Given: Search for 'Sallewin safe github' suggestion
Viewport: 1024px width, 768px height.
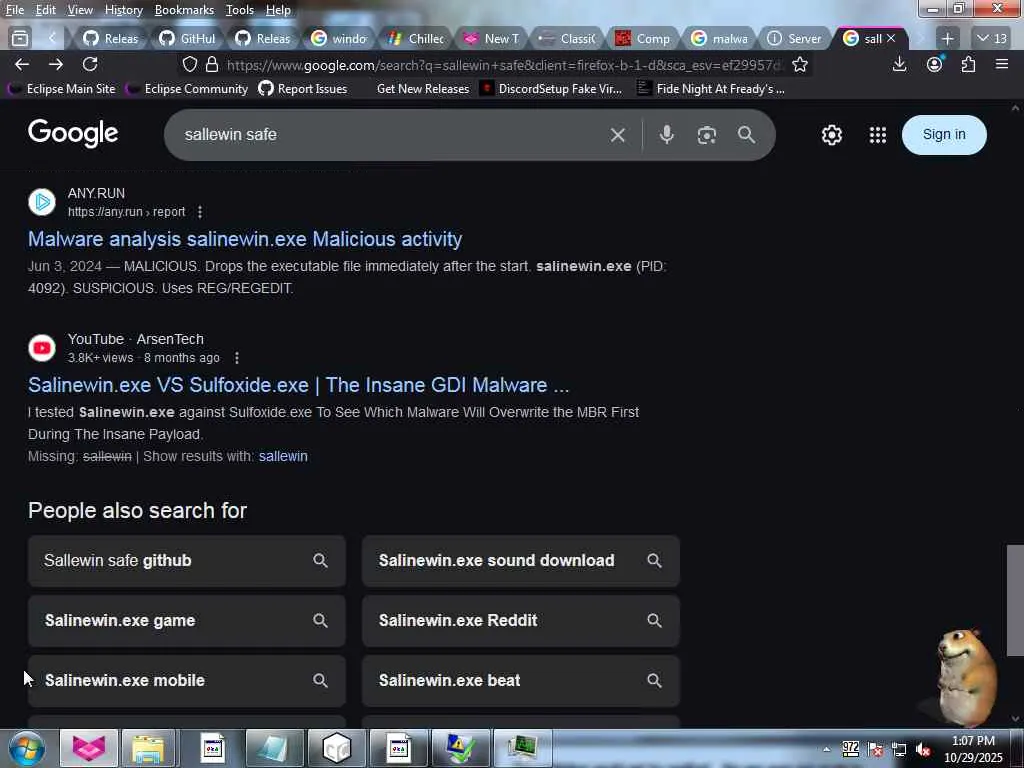Looking at the screenshot, I should [187, 560].
